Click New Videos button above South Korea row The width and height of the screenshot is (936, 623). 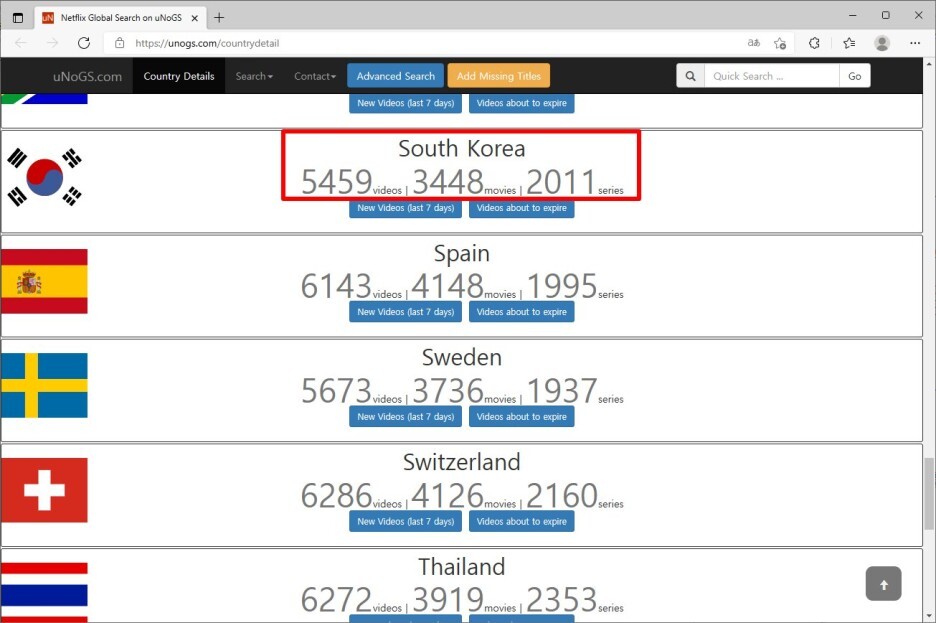[x=405, y=103]
